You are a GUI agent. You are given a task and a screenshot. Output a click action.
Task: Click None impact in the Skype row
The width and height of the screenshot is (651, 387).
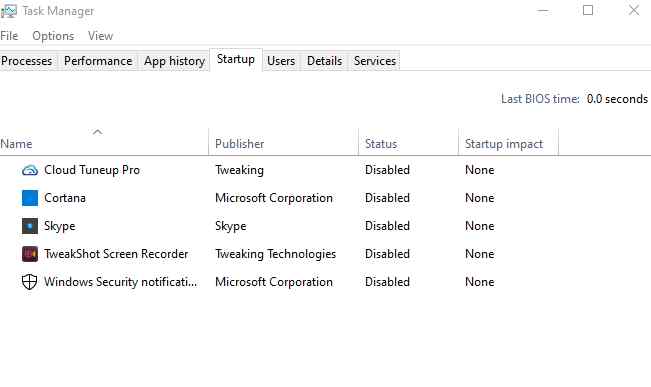(480, 226)
